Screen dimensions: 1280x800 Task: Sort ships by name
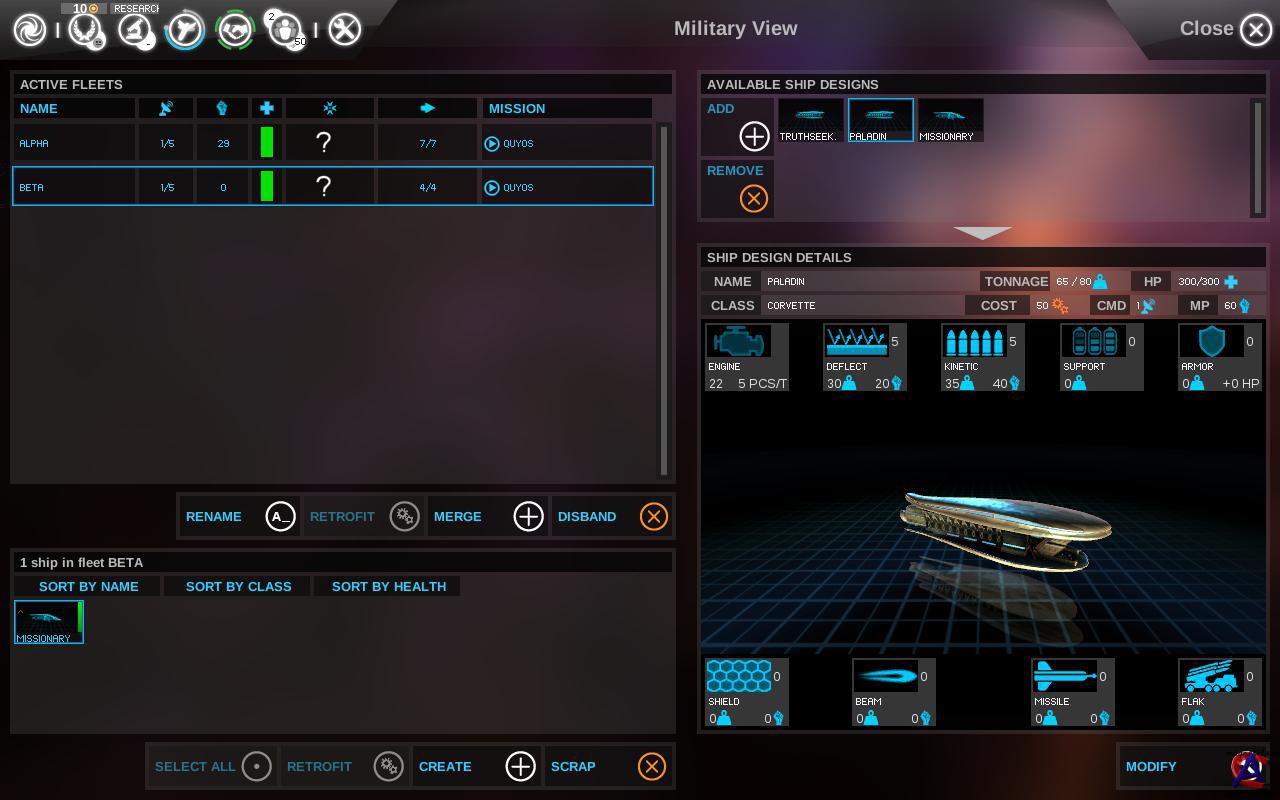point(88,586)
